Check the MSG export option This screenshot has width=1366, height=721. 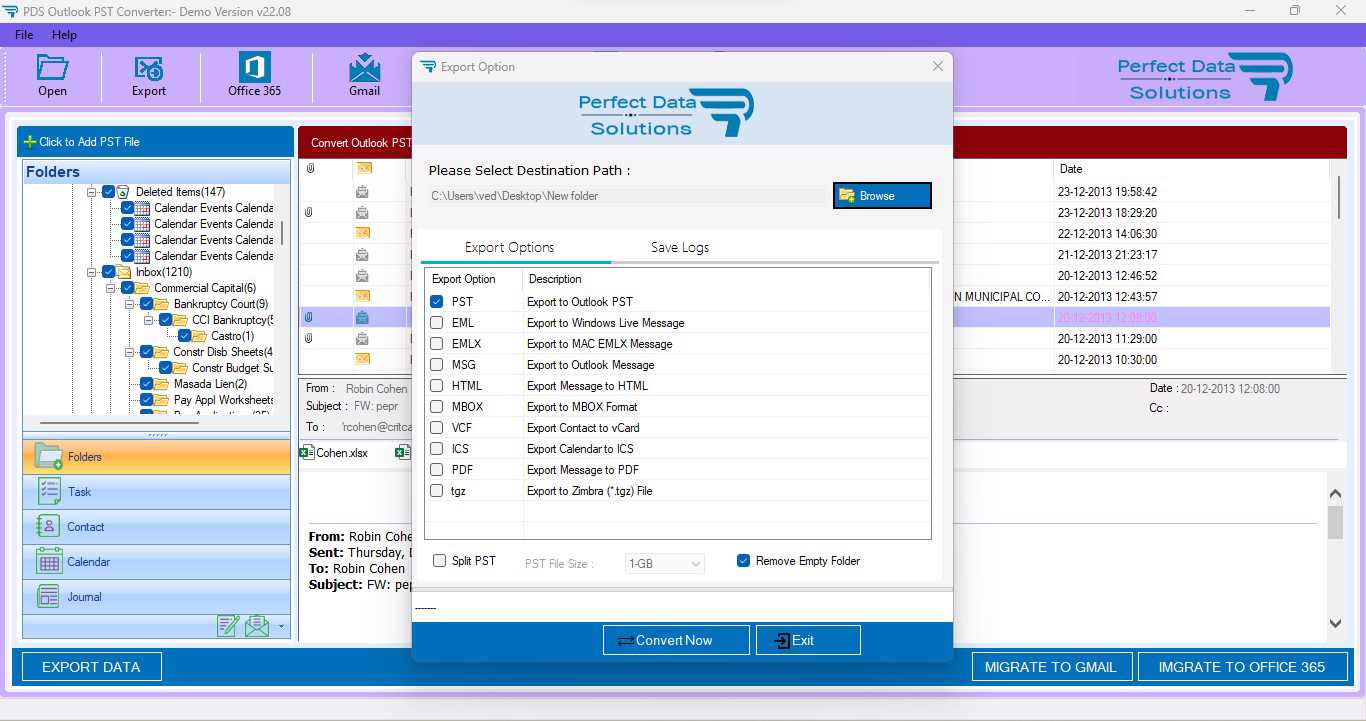click(437, 364)
